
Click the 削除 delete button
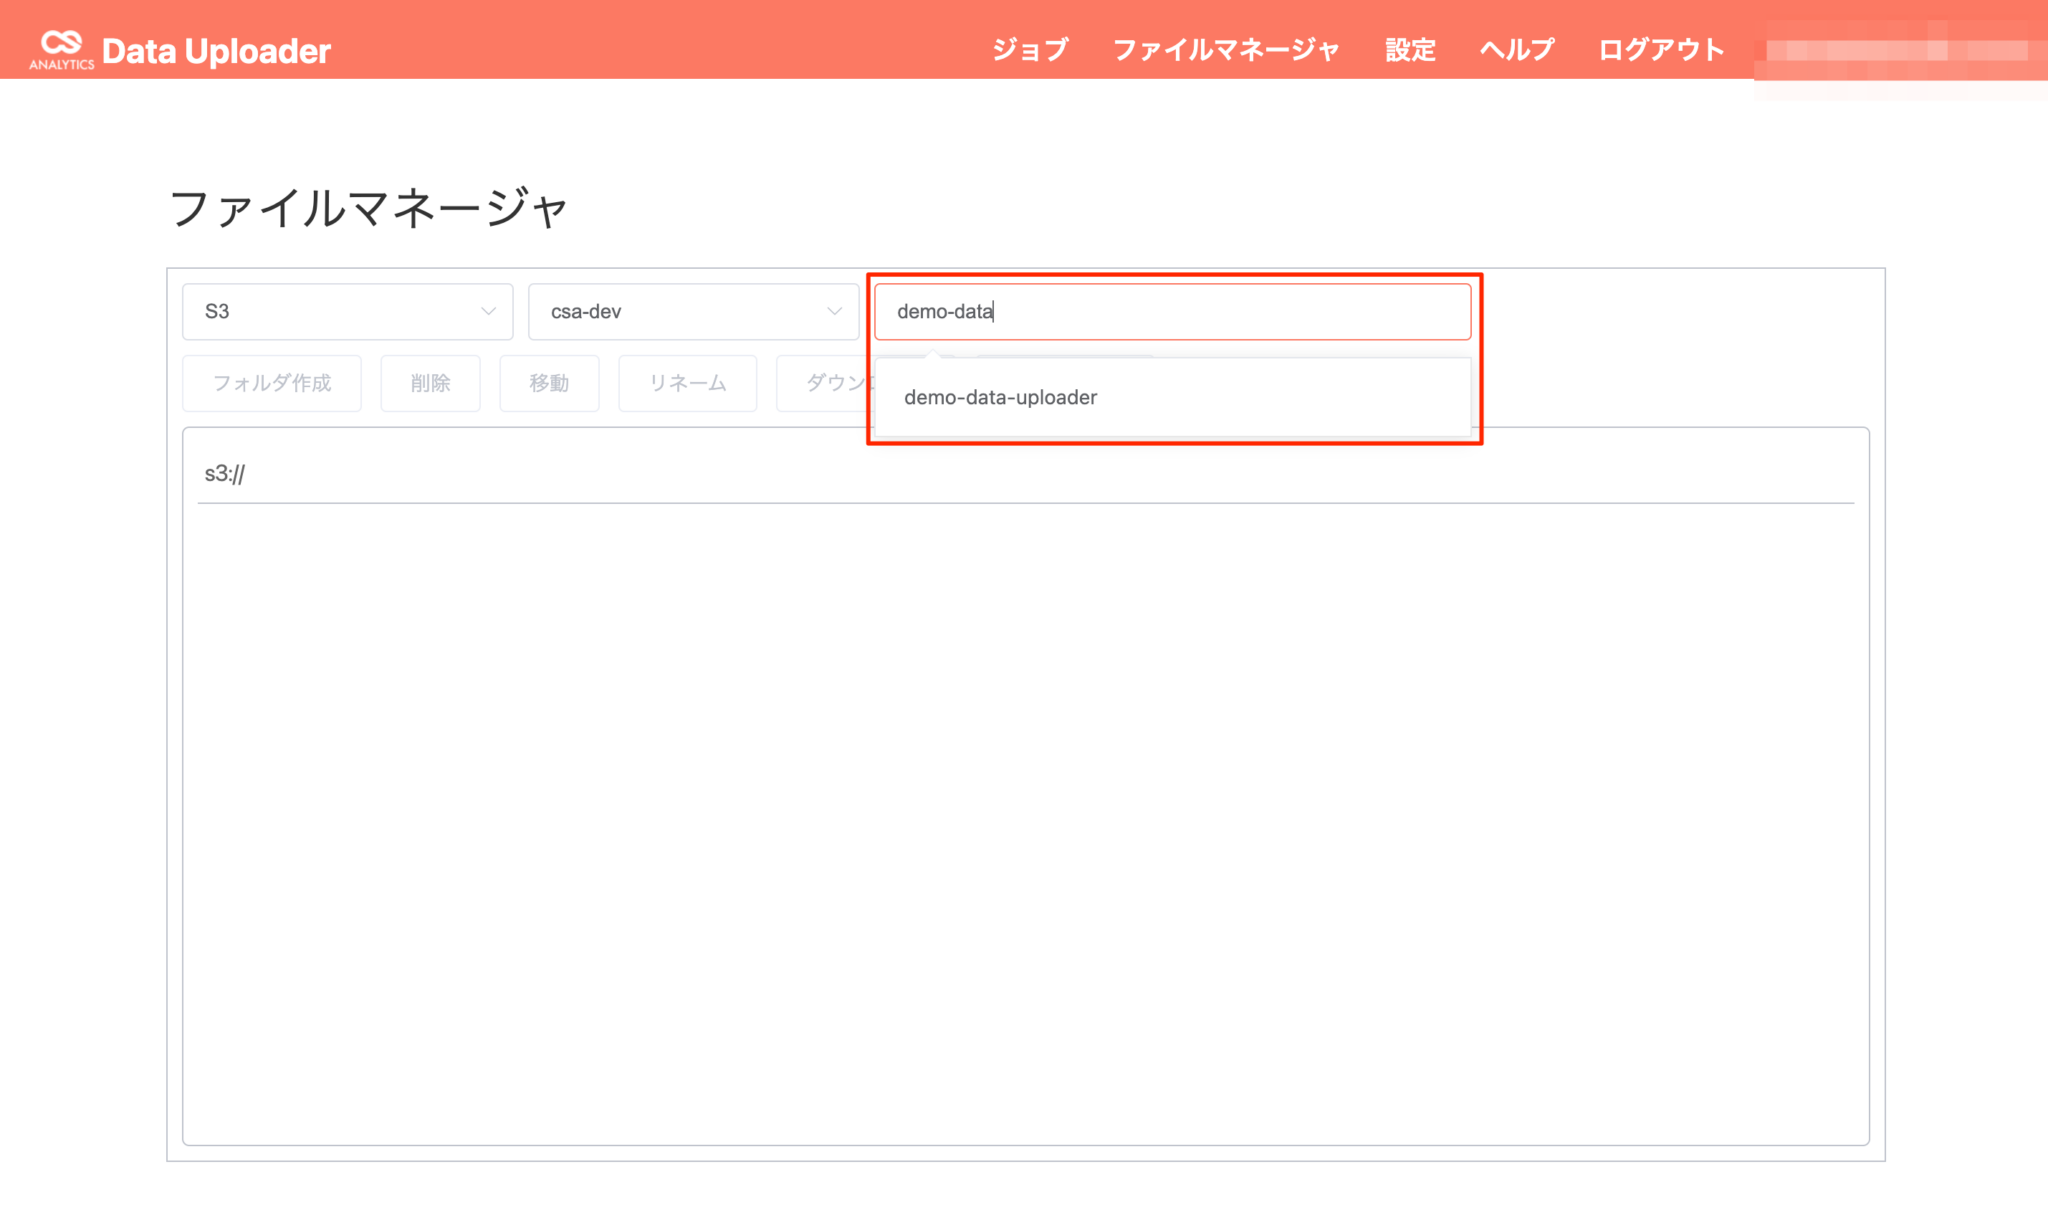point(430,383)
